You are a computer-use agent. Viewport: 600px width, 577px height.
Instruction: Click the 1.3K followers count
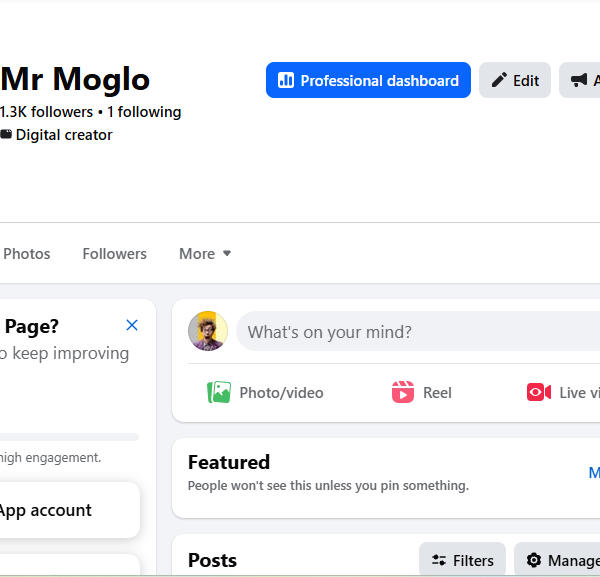tap(46, 112)
